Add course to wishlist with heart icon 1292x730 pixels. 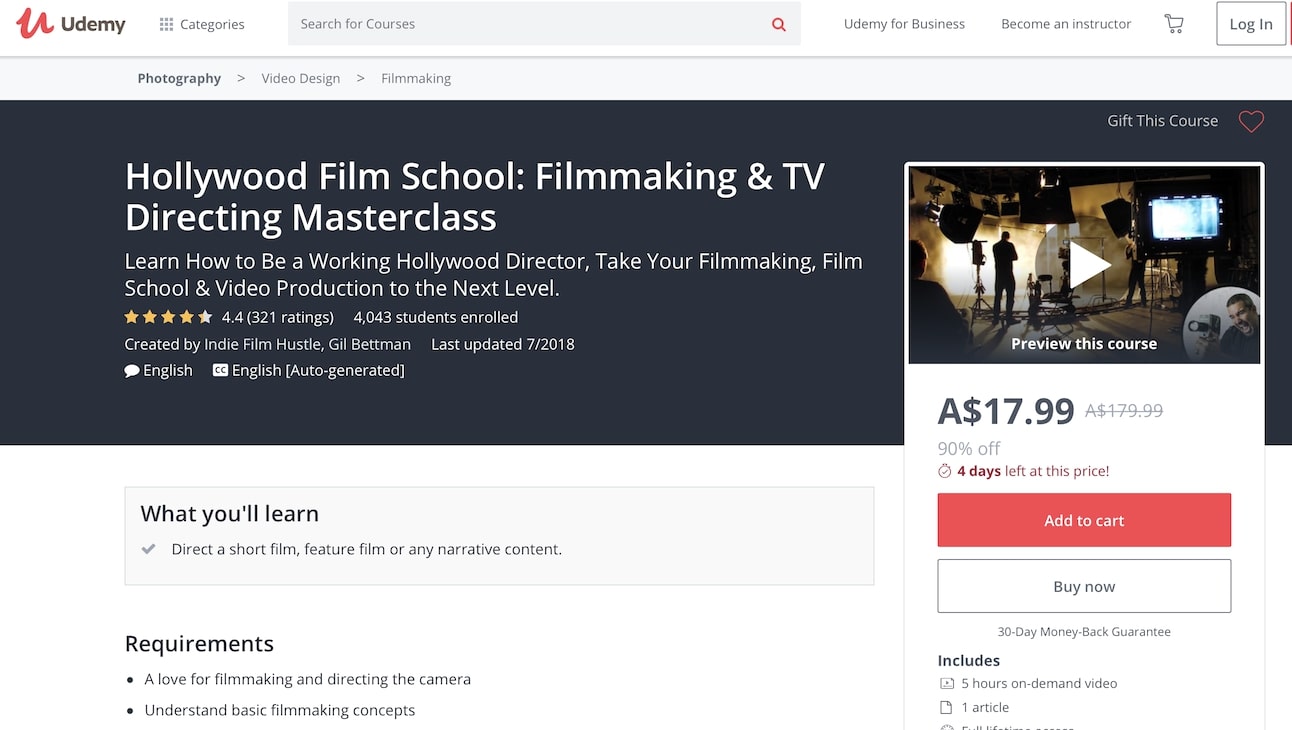click(1251, 122)
